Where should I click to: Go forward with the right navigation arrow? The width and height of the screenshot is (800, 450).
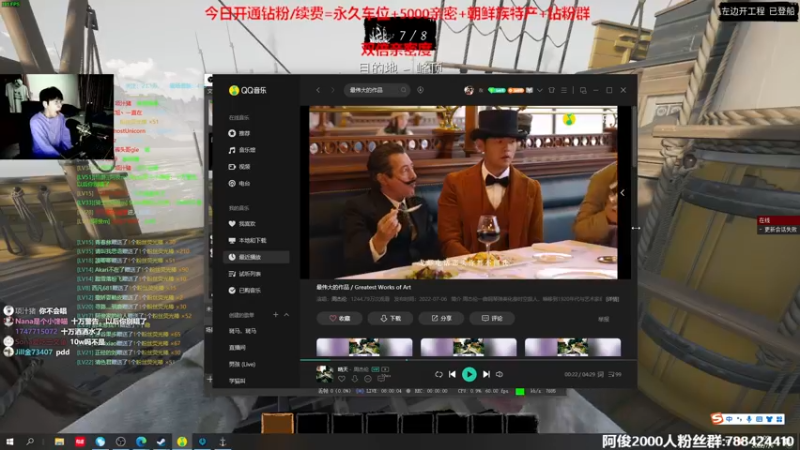(333, 90)
